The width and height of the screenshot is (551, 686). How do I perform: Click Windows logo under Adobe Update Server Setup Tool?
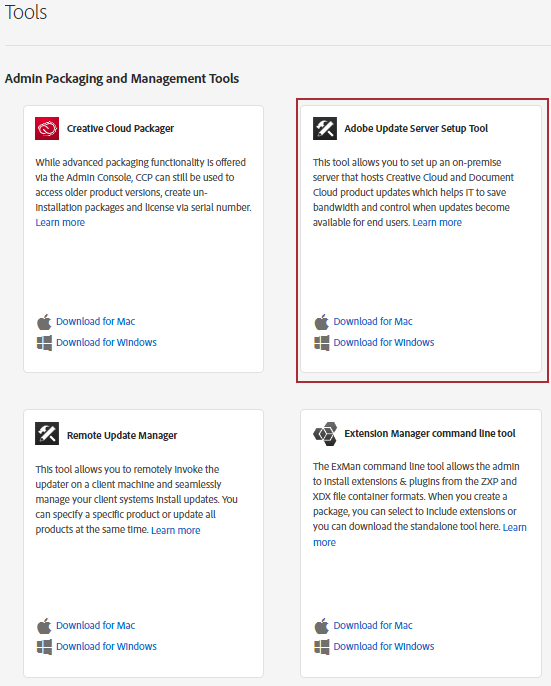tap(322, 343)
